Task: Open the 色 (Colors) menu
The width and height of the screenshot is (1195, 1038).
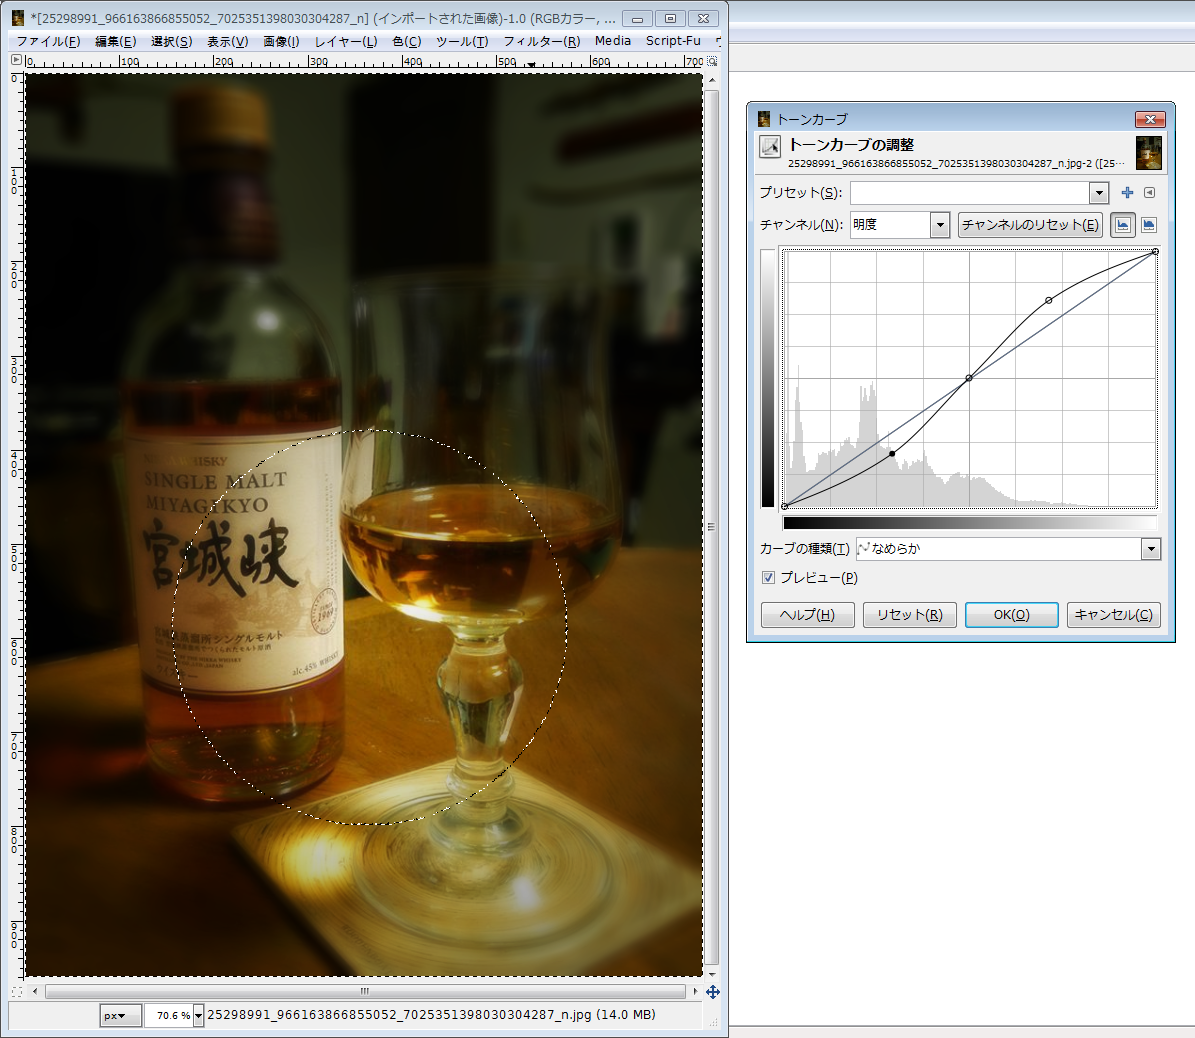Action: pyautogui.click(x=406, y=41)
